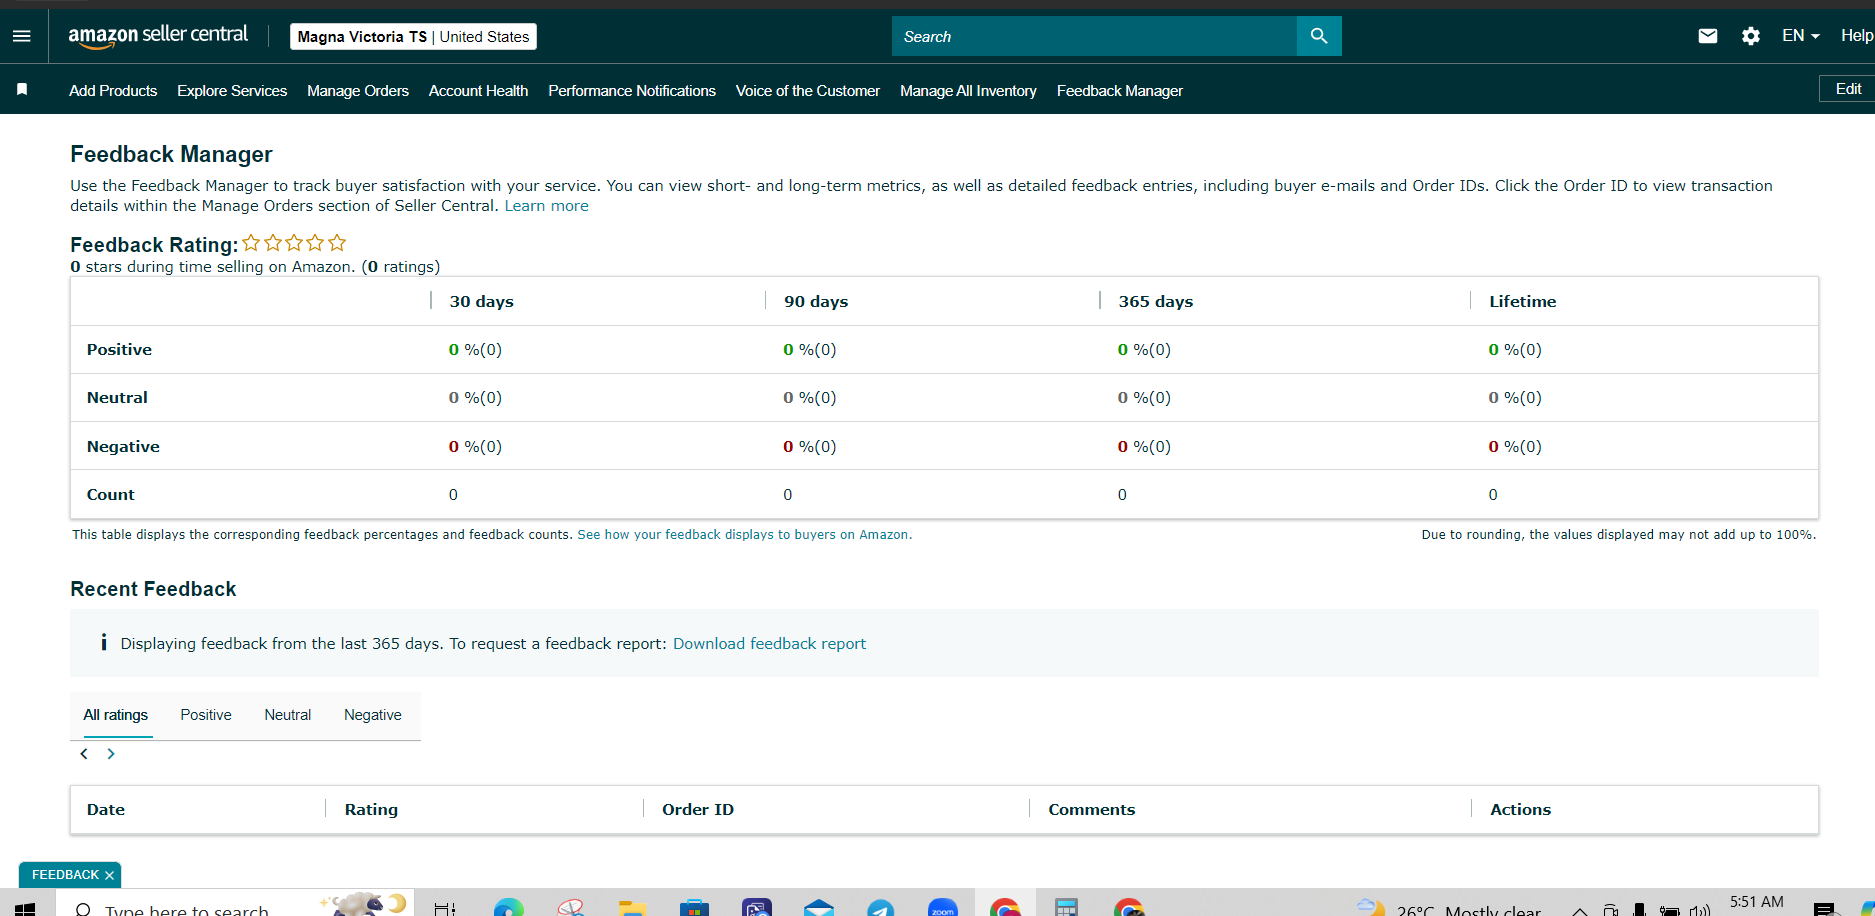The width and height of the screenshot is (1875, 916).
Task: Click the search magnifier button
Action: tap(1319, 36)
